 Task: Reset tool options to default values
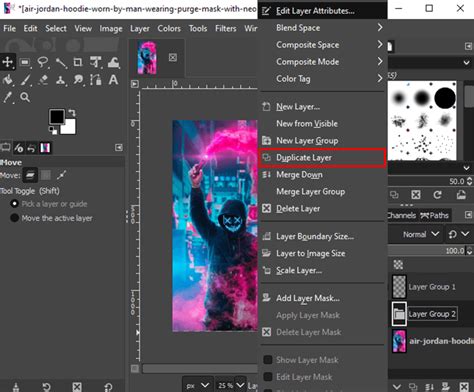click(x=109, y=387)
